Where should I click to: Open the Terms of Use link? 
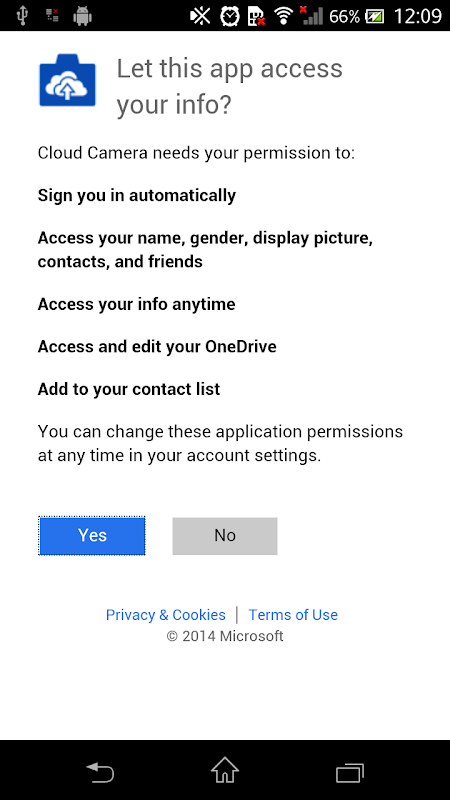[x=293, y=615]
